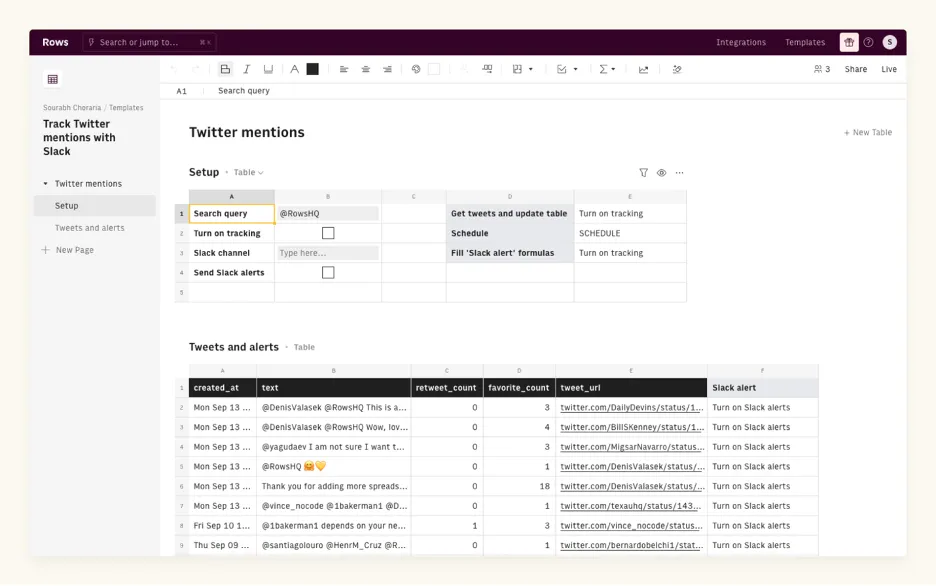Screen dimensions: 936x586
Task: Select the favorite_count cell showing 18
Action: [519, 486]
